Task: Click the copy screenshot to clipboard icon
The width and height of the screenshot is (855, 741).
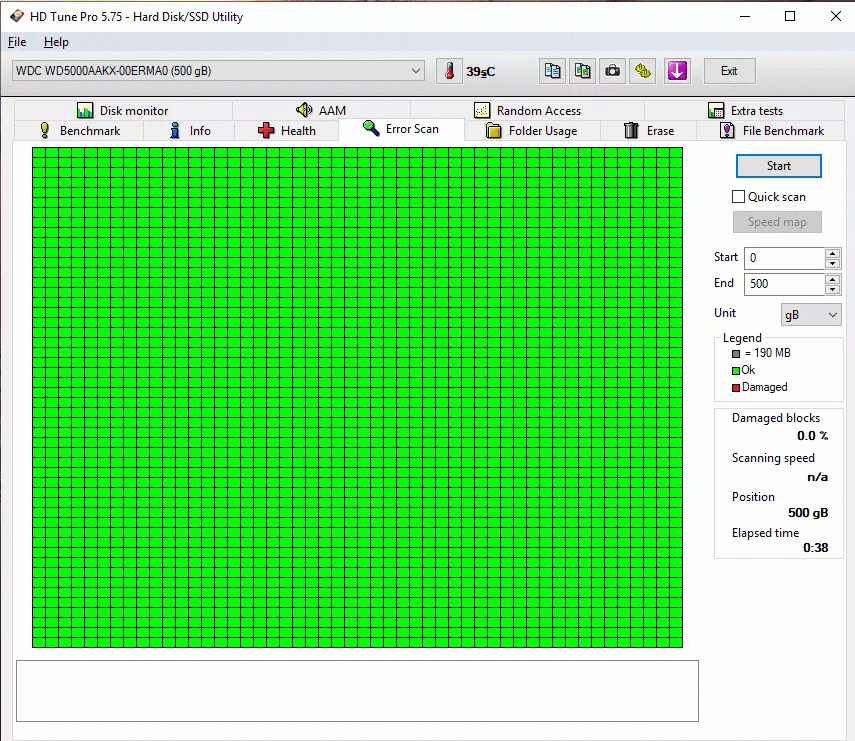Action: click(582, 71)
